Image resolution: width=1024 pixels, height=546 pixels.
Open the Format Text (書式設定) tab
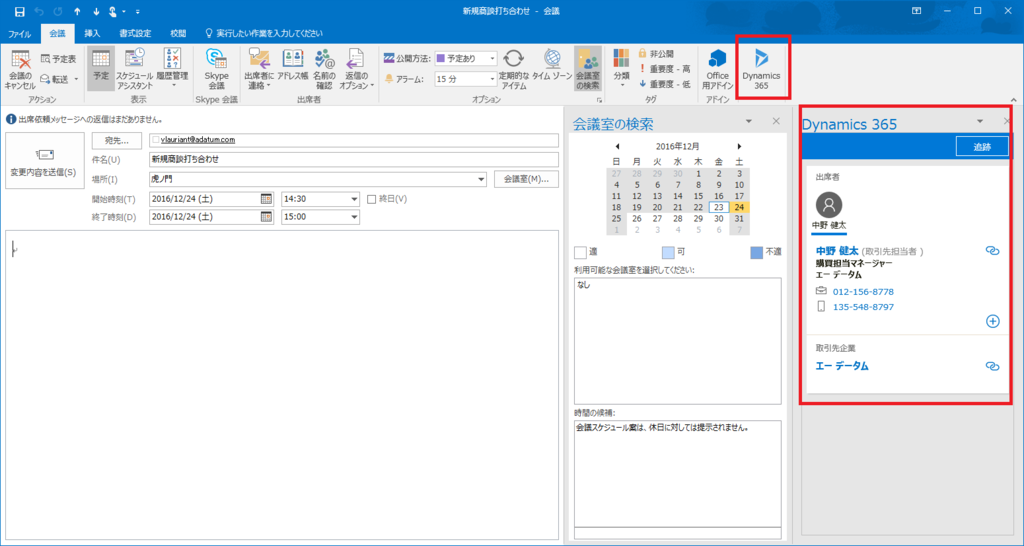click(x=135, y=33)
